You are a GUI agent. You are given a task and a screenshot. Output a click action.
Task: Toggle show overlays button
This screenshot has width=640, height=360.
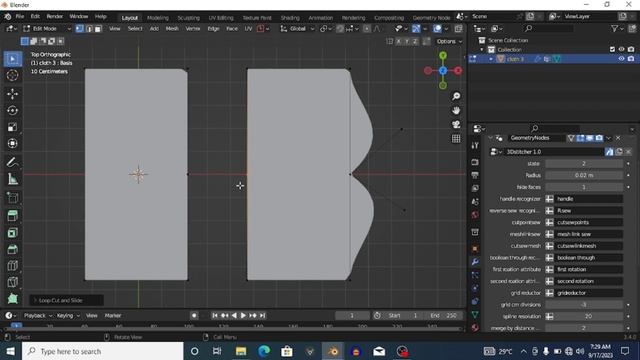click(x=437, y=29)
